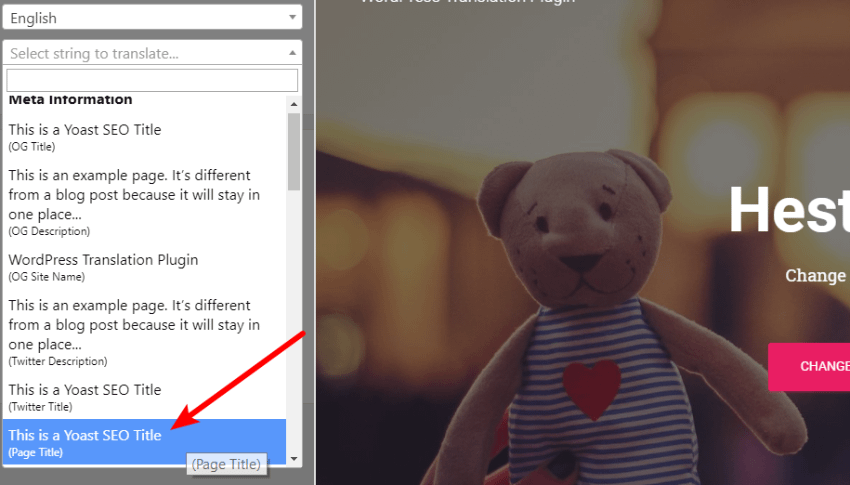Screen dimensions: 850x485
Task: Choose WordPress Translation Plugin OG Site Name
Action: point(144,267)
